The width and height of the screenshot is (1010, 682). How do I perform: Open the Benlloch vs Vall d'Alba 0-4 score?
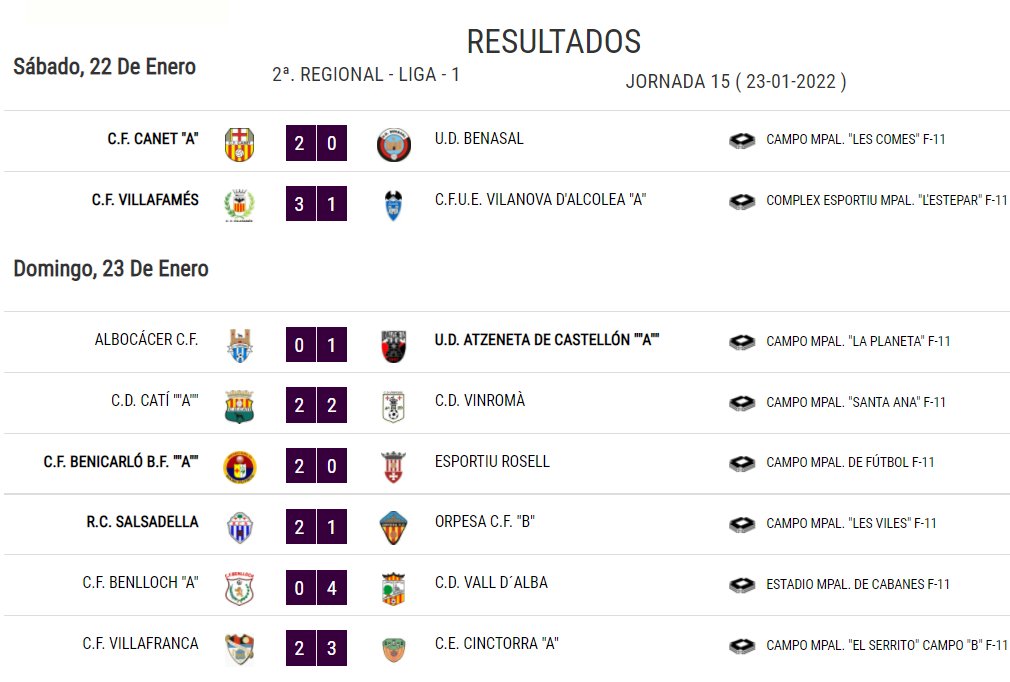tap(316, 587)
